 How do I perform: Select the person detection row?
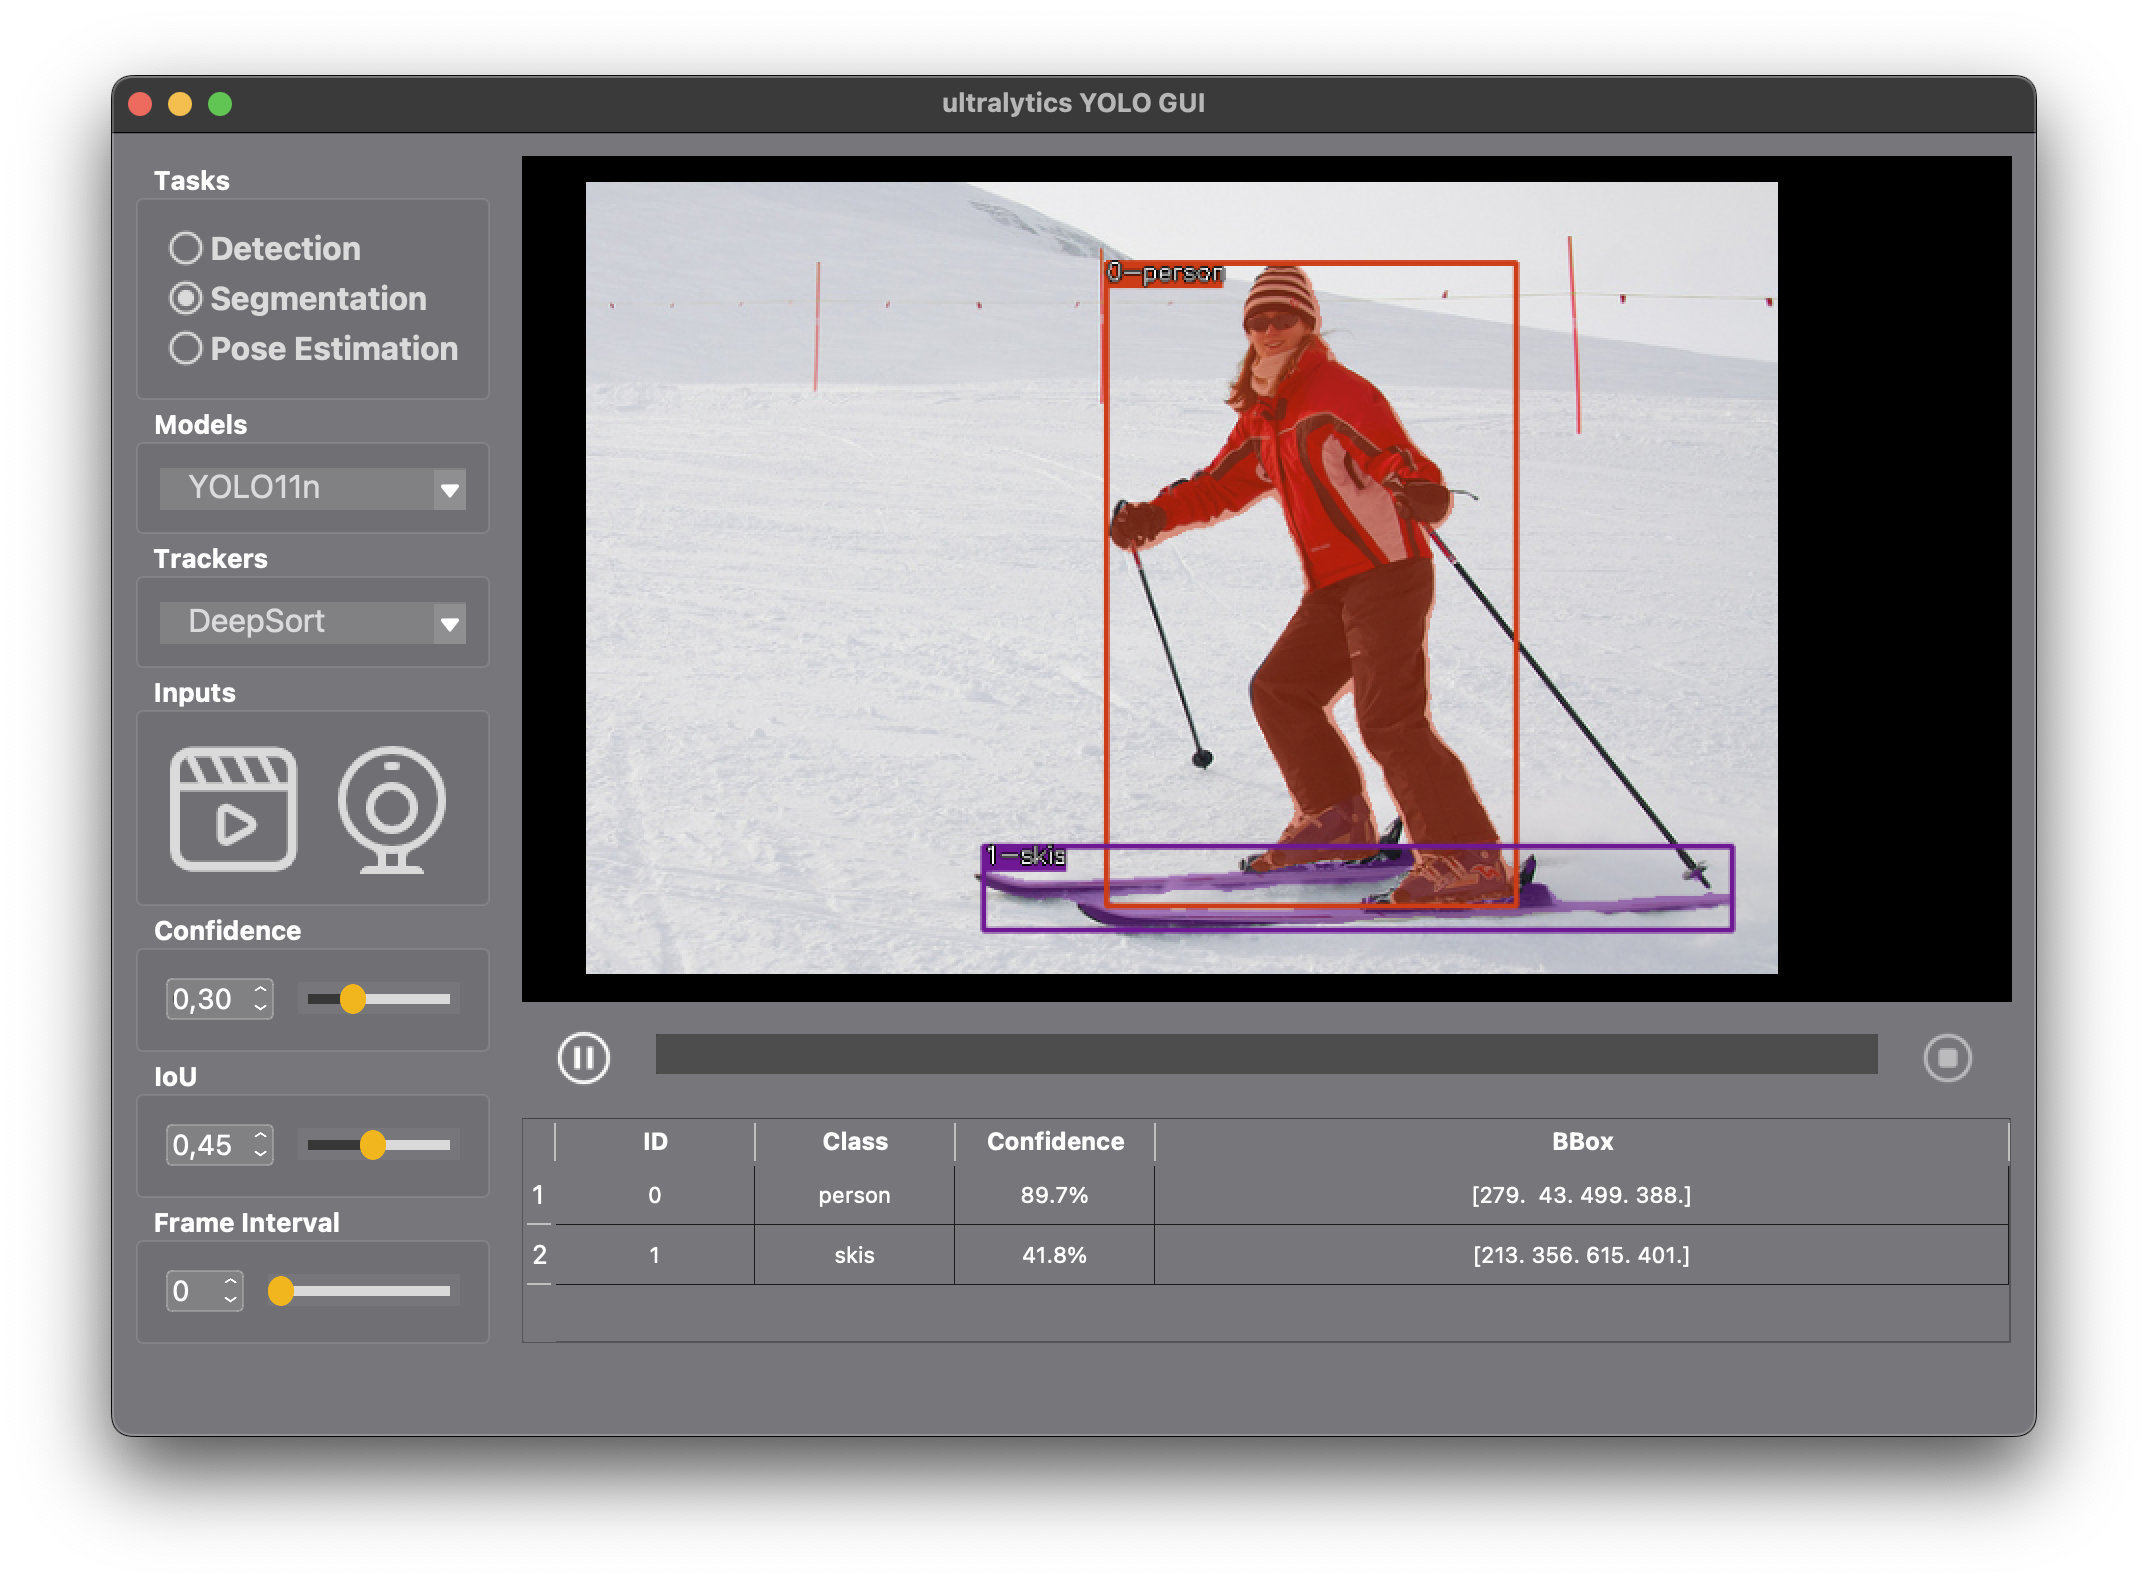(854, 1195)
